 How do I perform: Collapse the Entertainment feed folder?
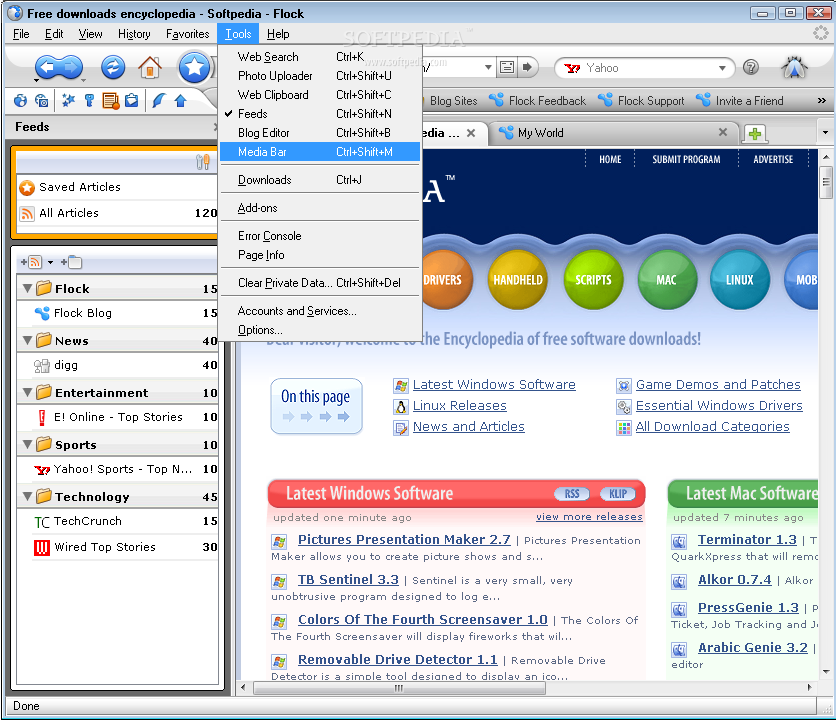point(28,392)
